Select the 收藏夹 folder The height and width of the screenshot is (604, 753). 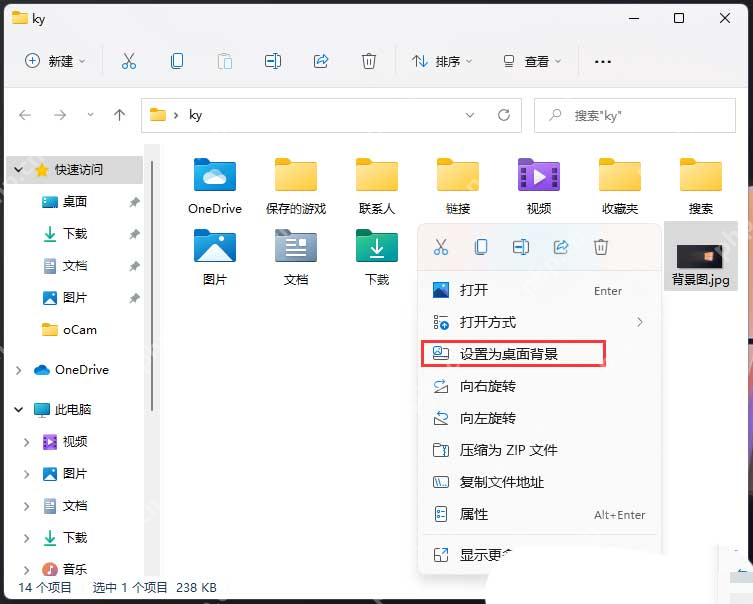click(619, 186)
